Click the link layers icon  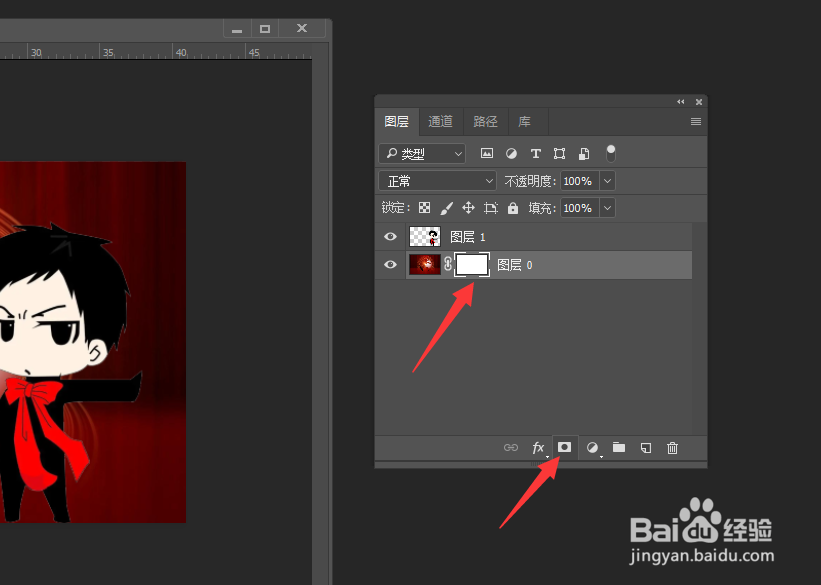pos(511,448)
